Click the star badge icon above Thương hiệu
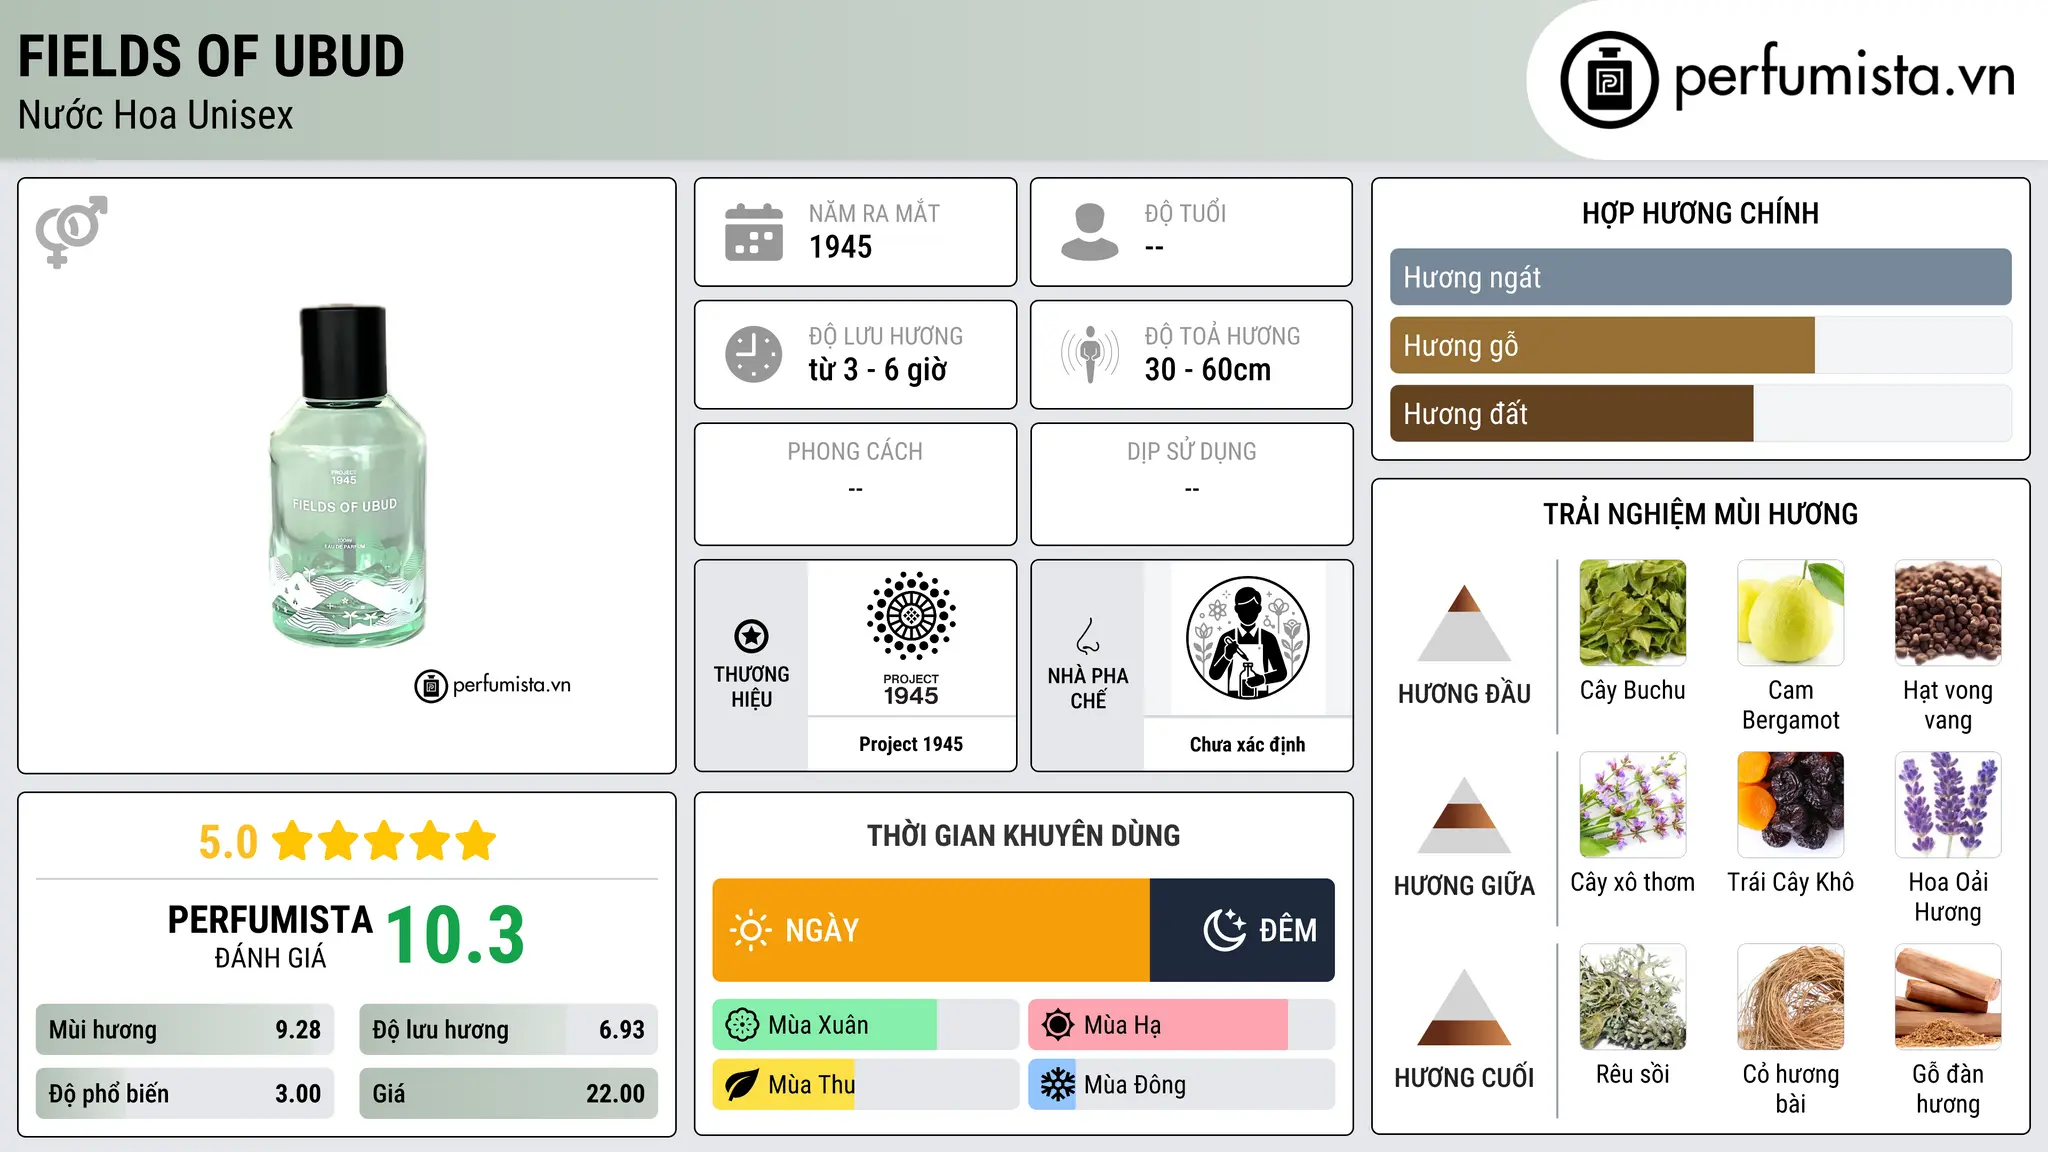 [751, 636]
